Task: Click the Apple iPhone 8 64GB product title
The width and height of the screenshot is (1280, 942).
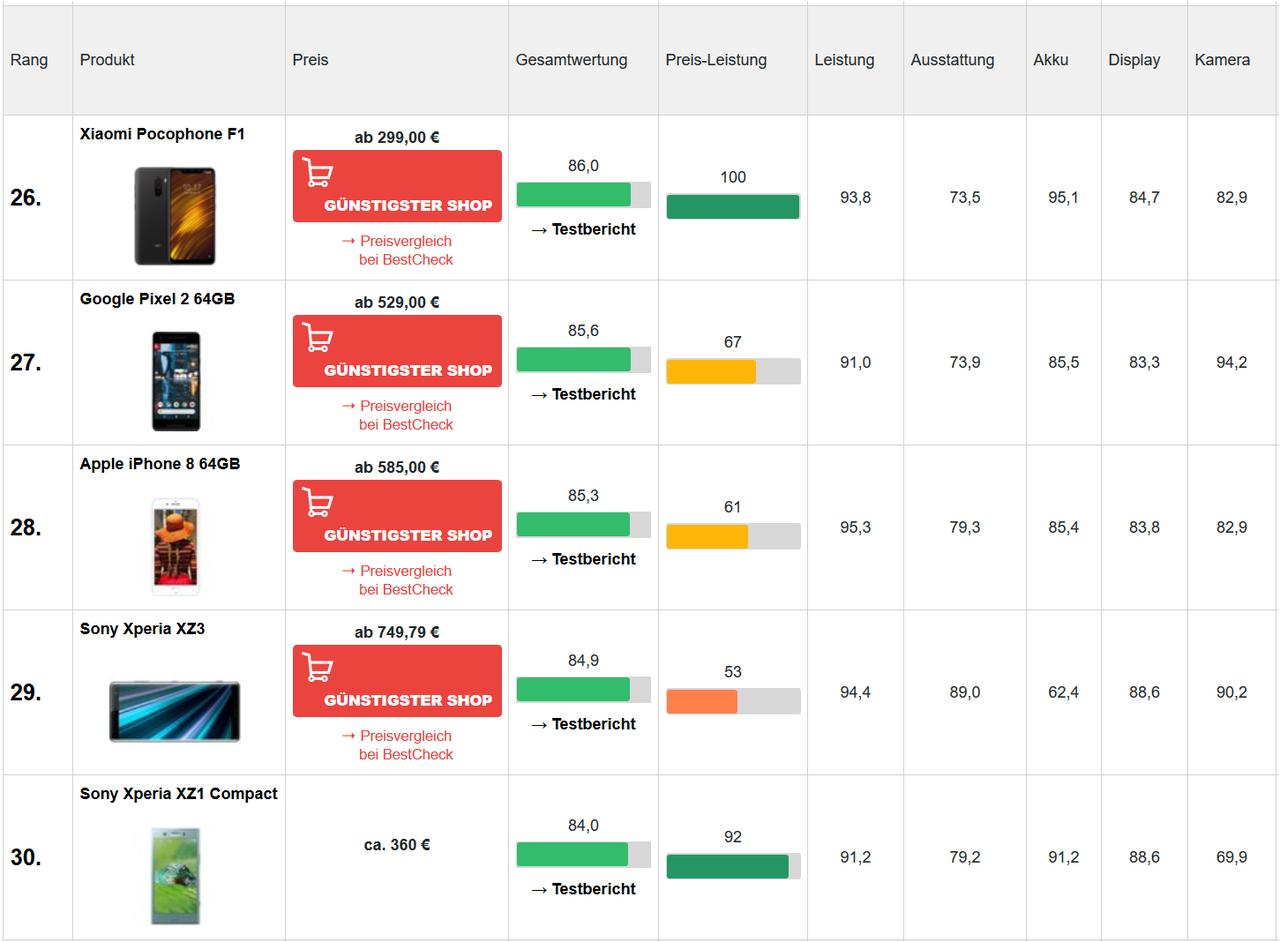Action: click(160, 464)
